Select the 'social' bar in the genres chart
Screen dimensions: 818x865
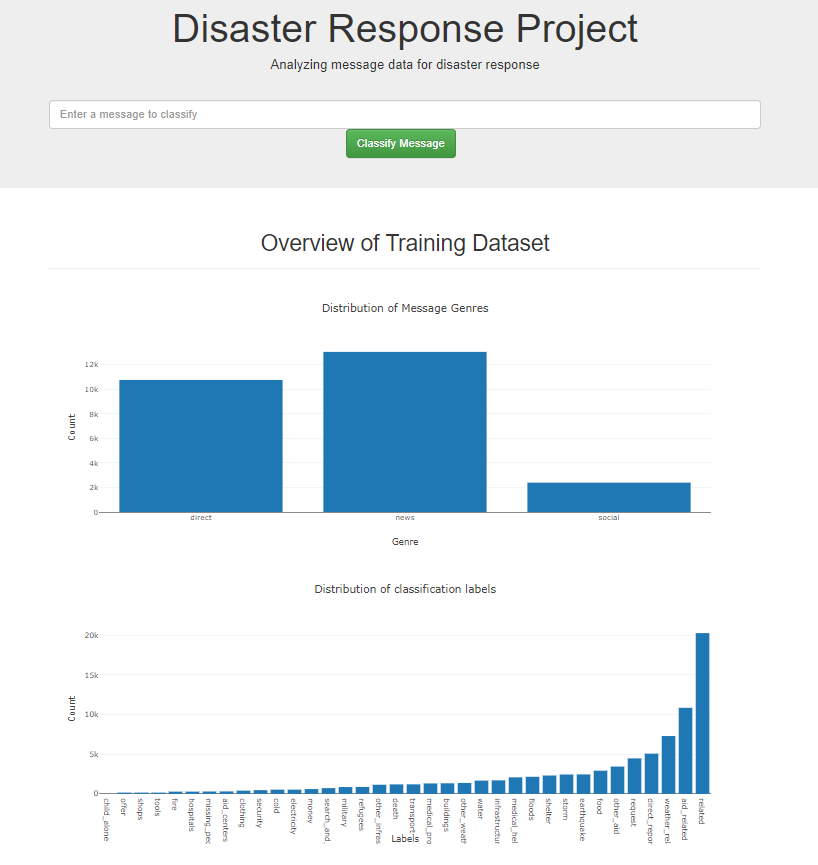pyautogui.click(x=609, y=498)
